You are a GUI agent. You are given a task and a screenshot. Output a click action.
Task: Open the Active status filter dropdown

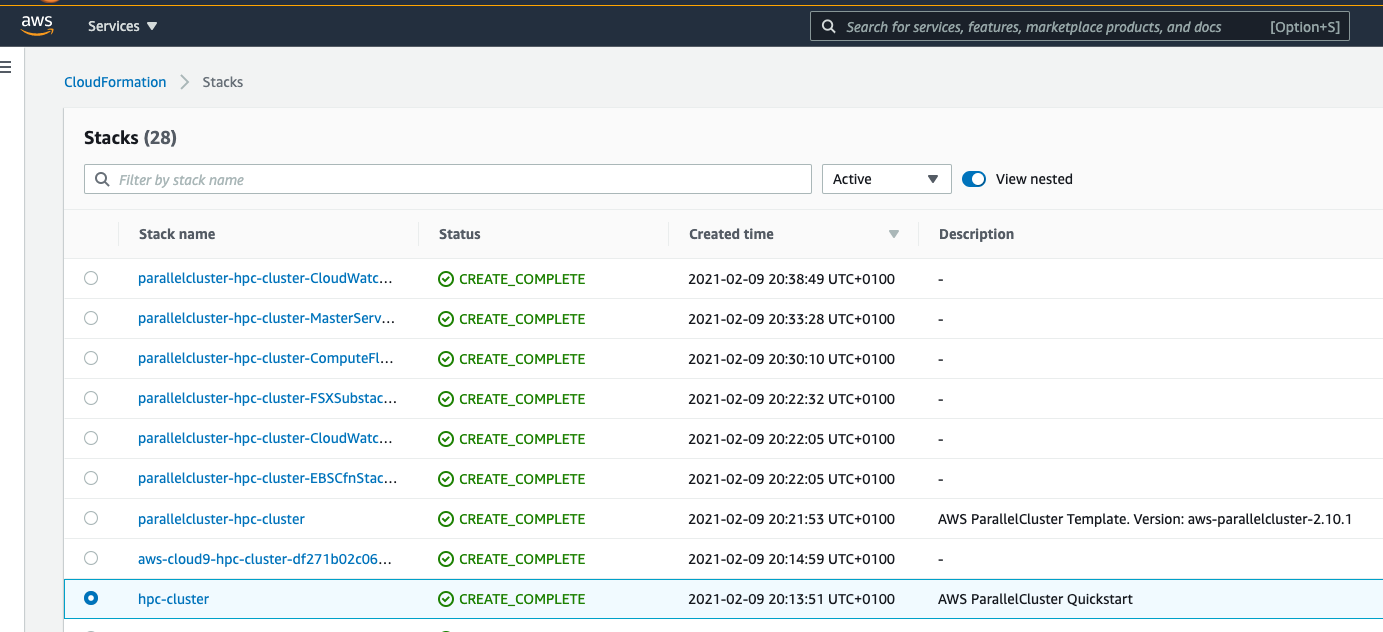pyautogui.click(x=886, y=179)
